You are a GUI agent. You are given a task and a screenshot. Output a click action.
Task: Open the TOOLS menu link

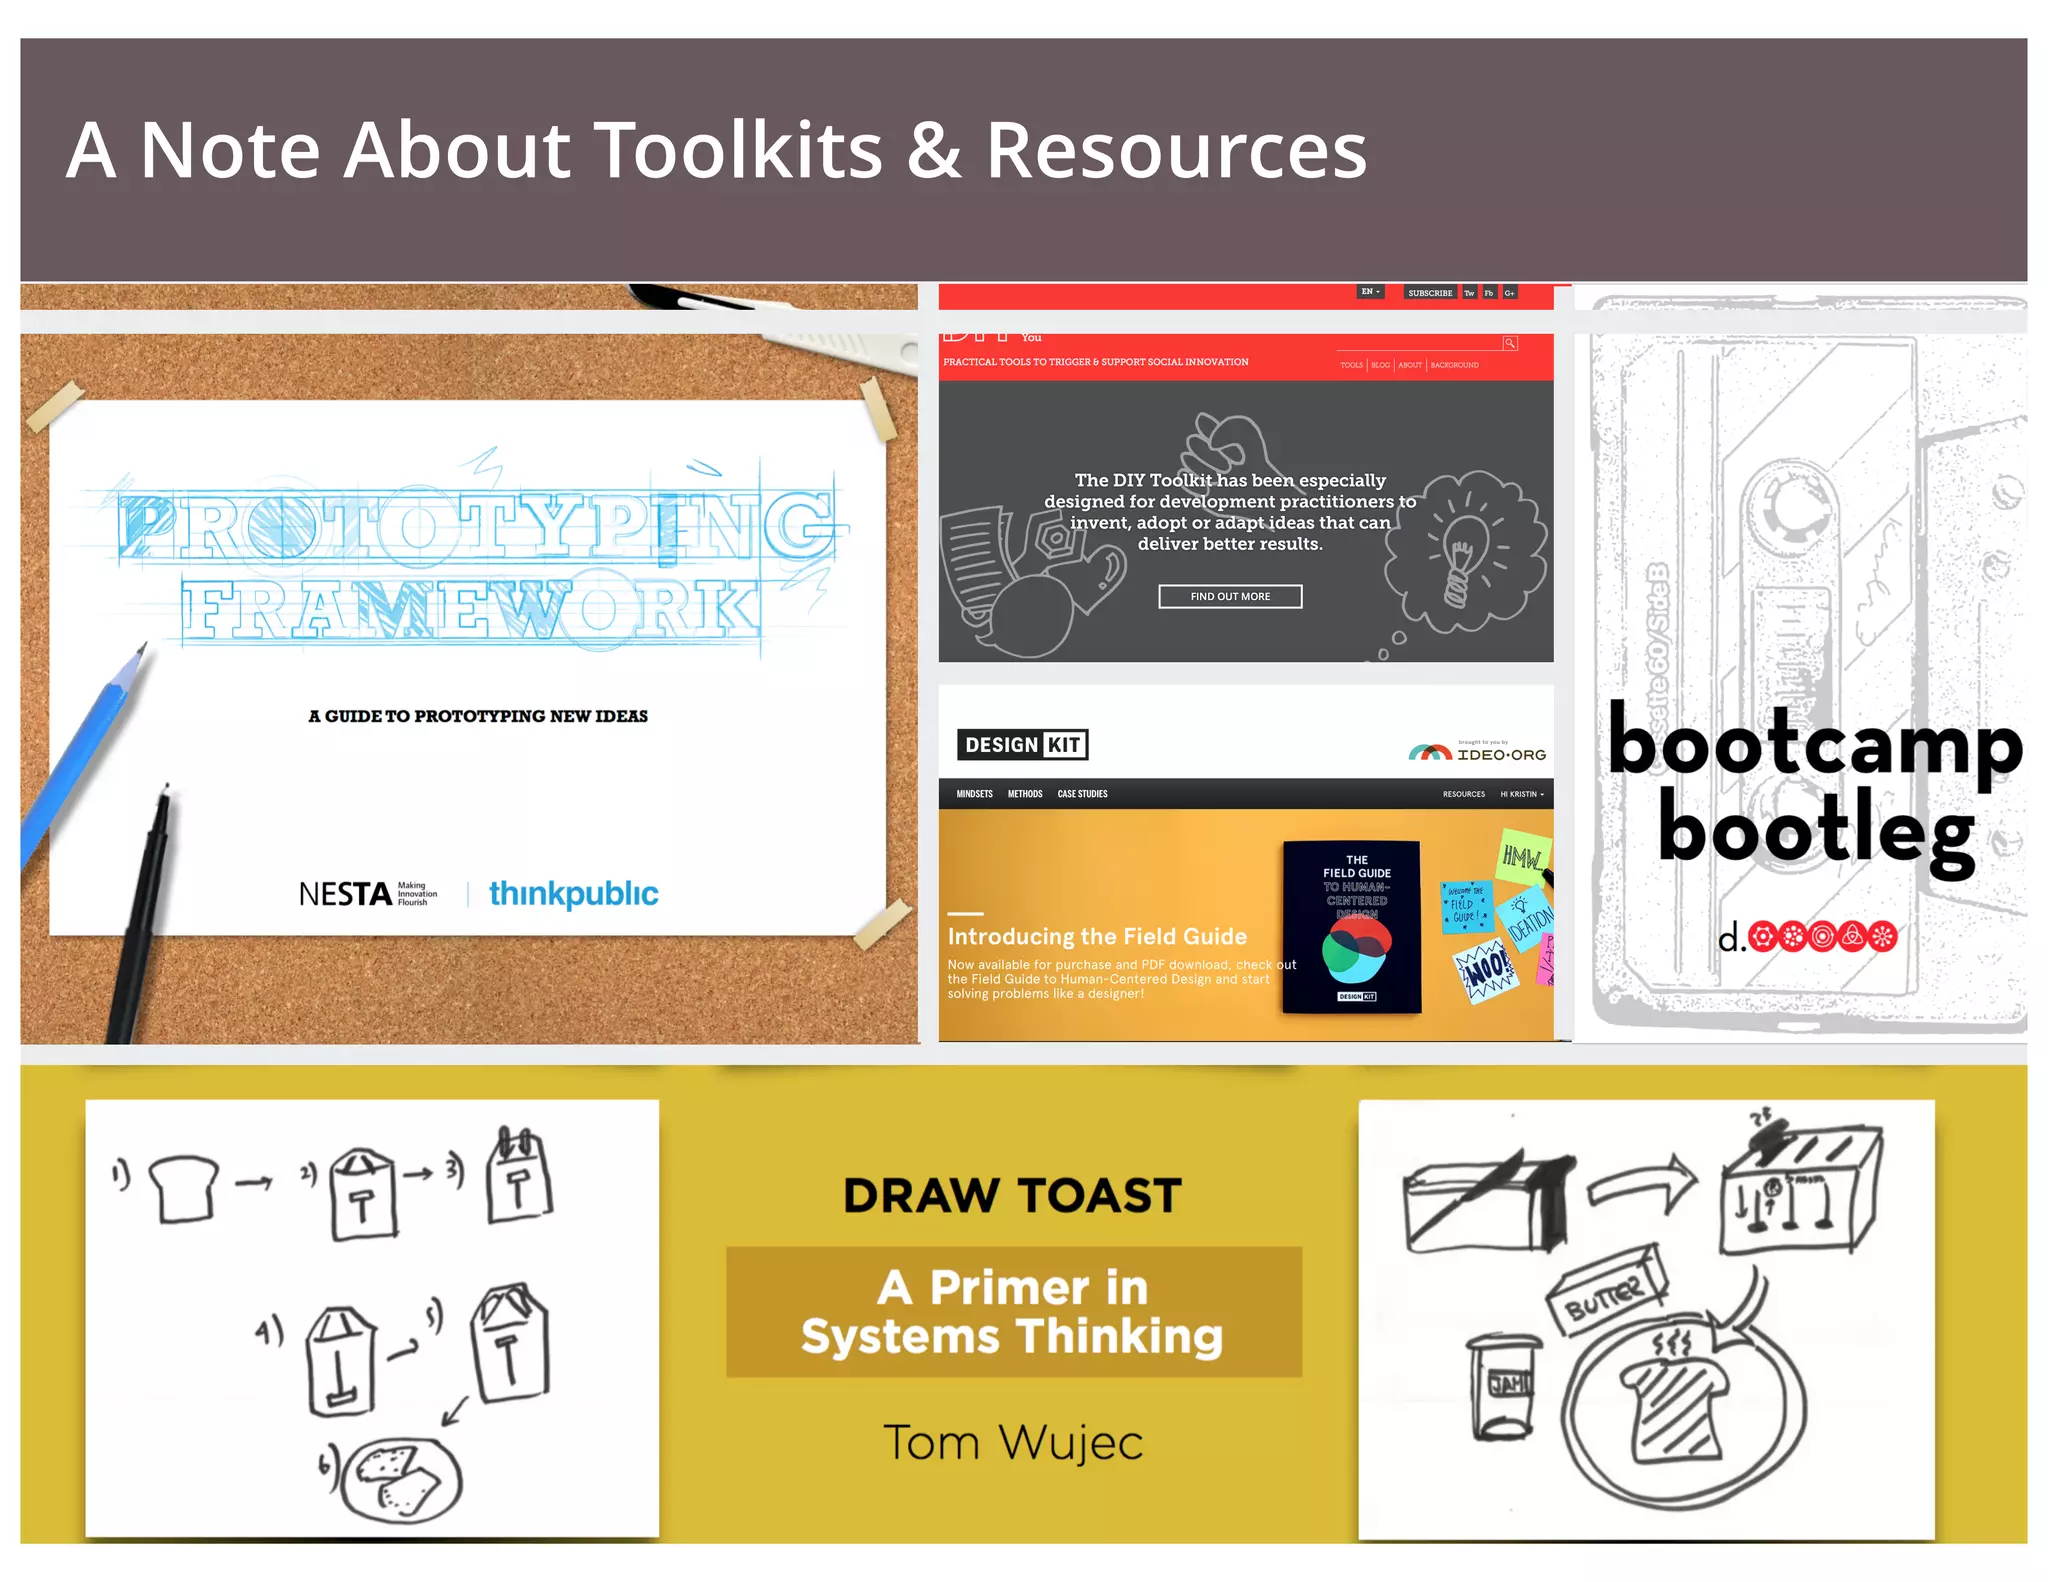click(x=1351, y=365)
